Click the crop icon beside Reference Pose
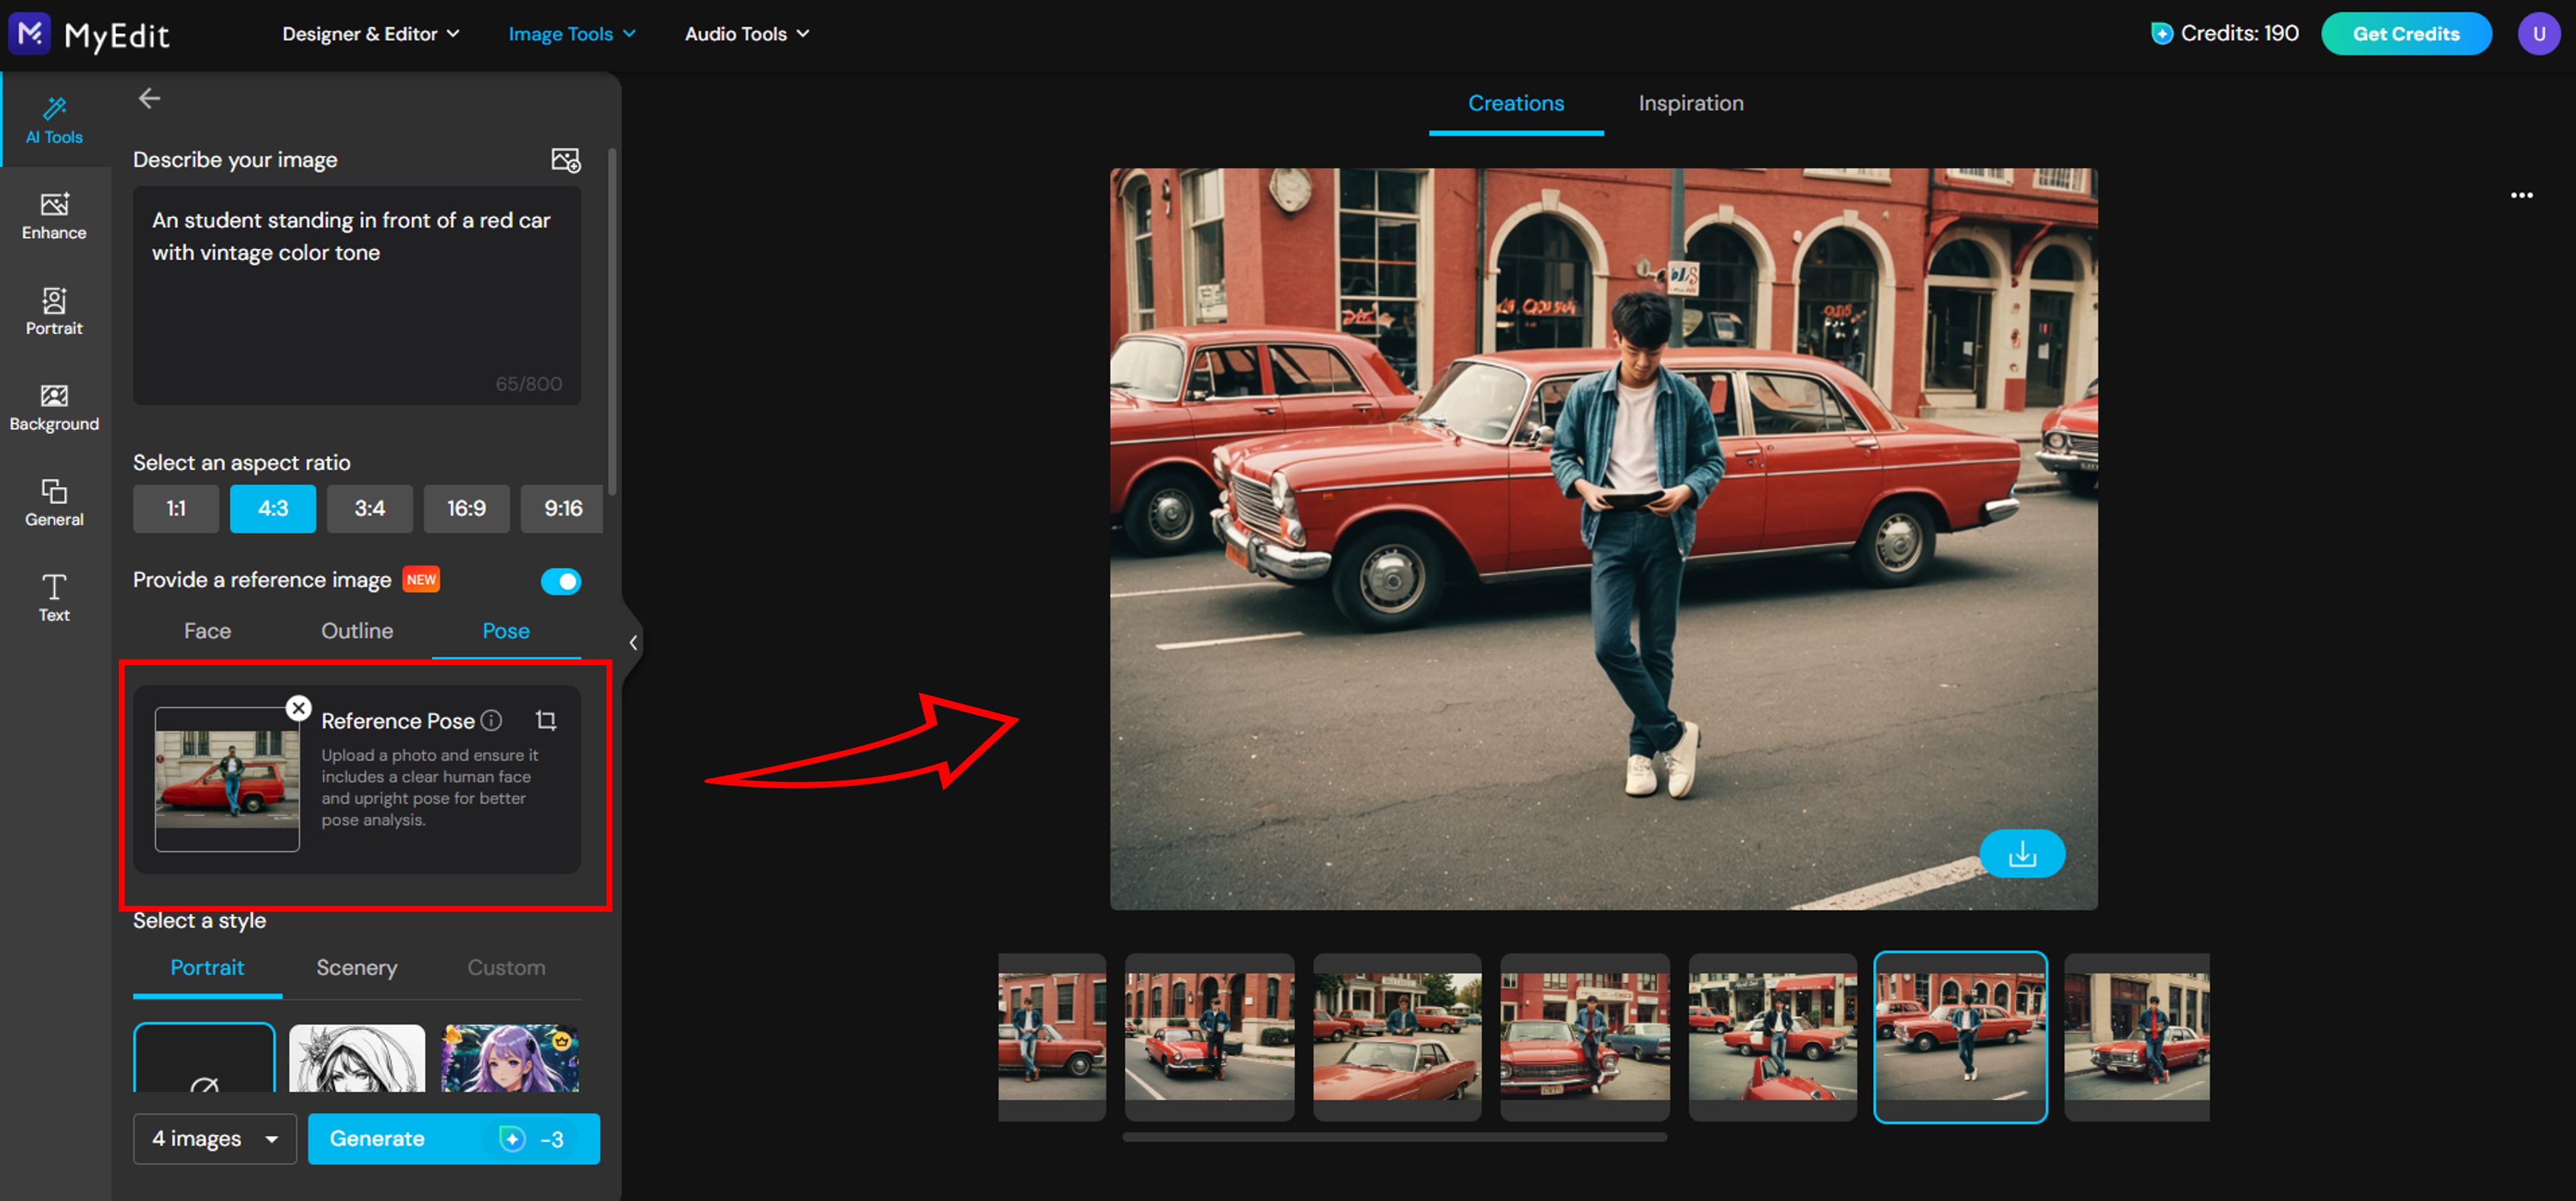The width and height of the screenshot is (2576, 1201). click(x=547, y=720)
